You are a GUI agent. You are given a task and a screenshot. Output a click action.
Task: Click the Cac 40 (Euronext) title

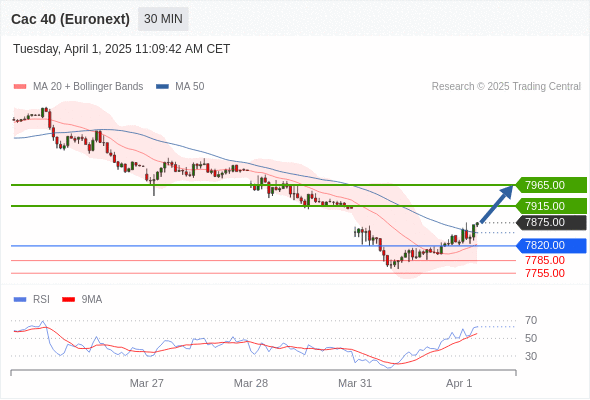70,19
